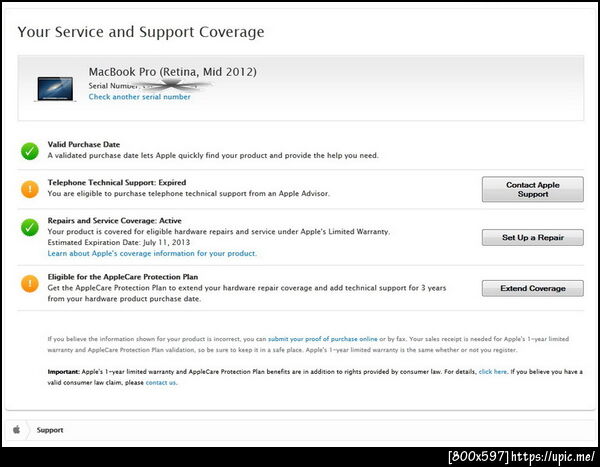
Task: Click the Set Up a Repair button
Action: [x=533, y=237]
